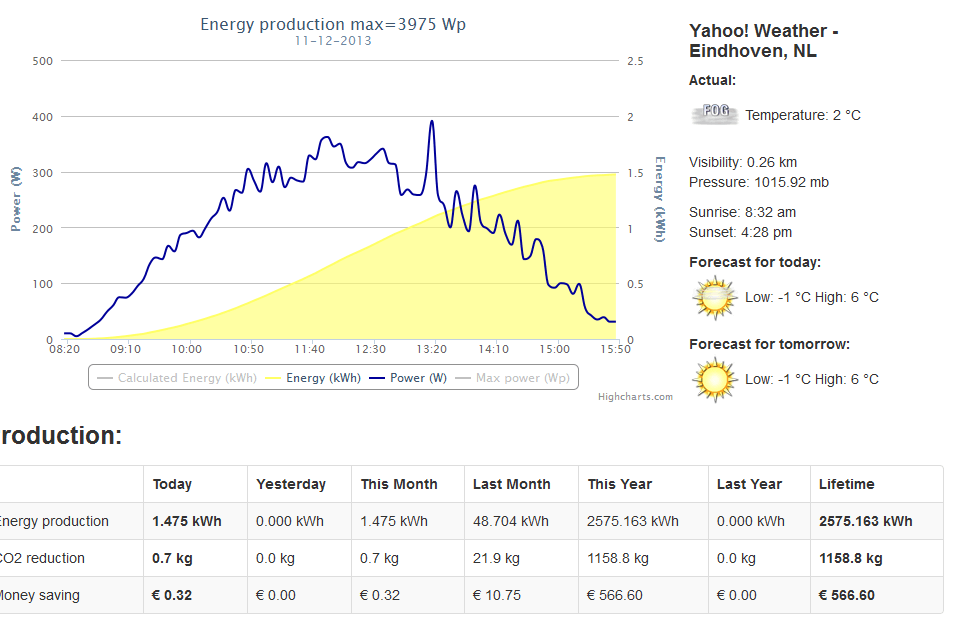The image size is (954, 619).
Task: Click the Yahoo! Weather Eindhoven heading
Action: (763, 41)
